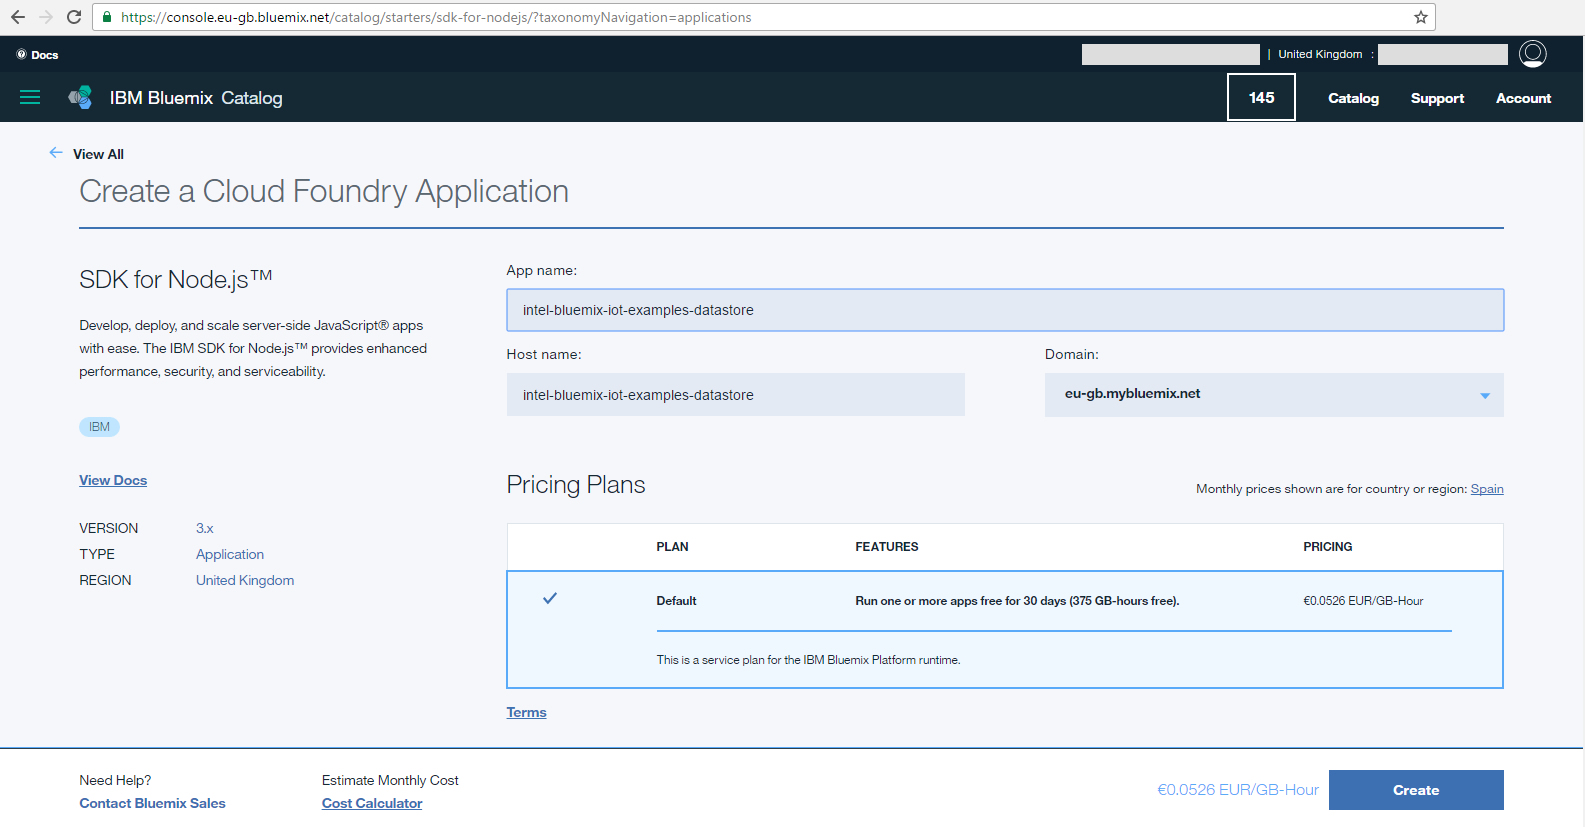Click the 30 days free feature text
This screenshot has height=827, width=1585.
1017,601
